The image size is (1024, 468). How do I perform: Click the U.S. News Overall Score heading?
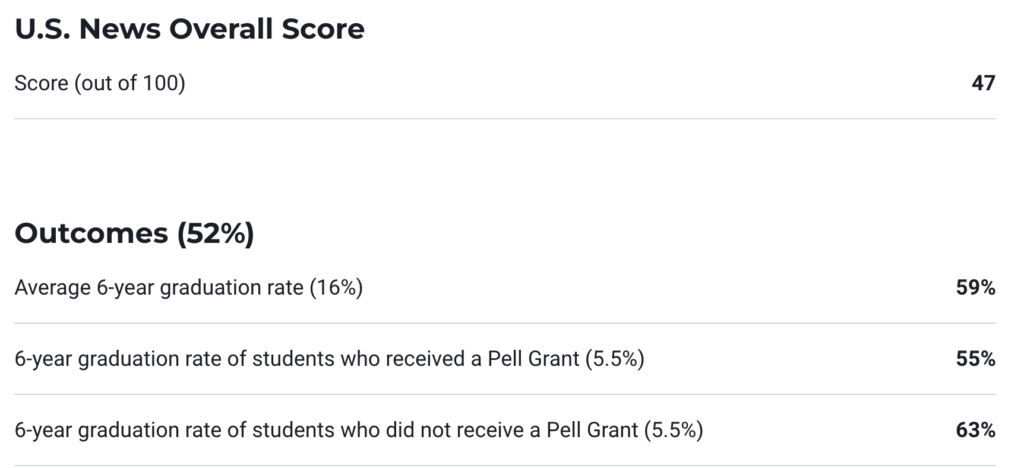click(189, 30)
